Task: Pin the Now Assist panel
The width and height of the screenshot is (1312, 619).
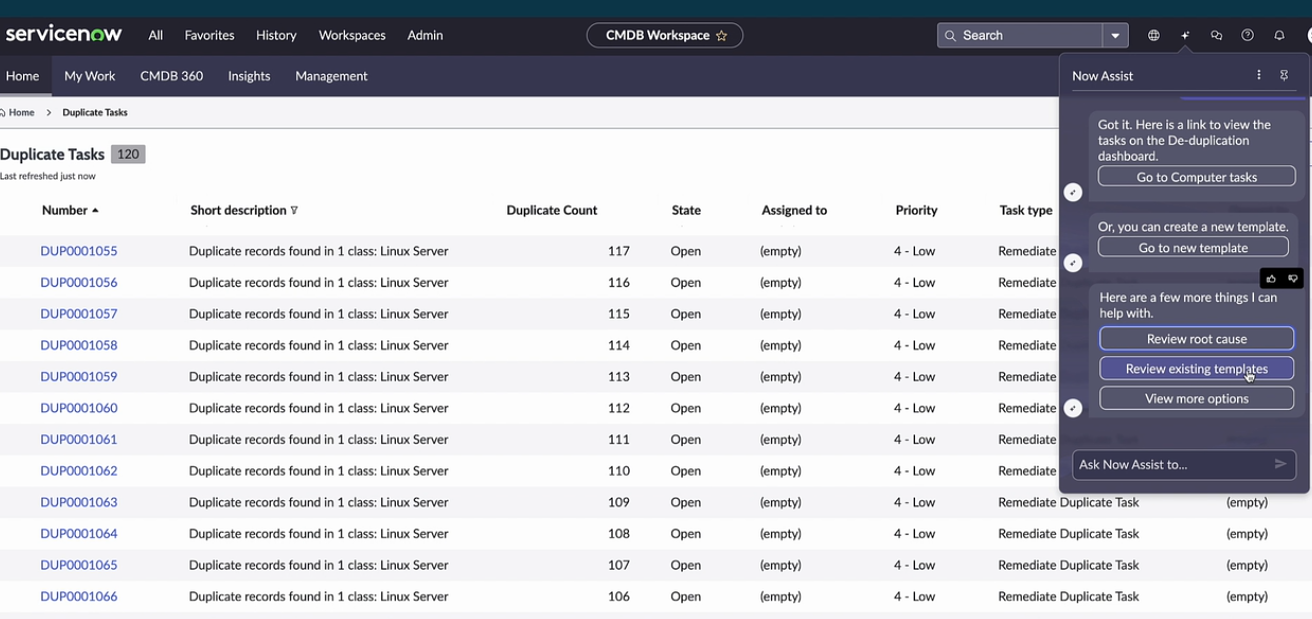Action: [1285, 75]
